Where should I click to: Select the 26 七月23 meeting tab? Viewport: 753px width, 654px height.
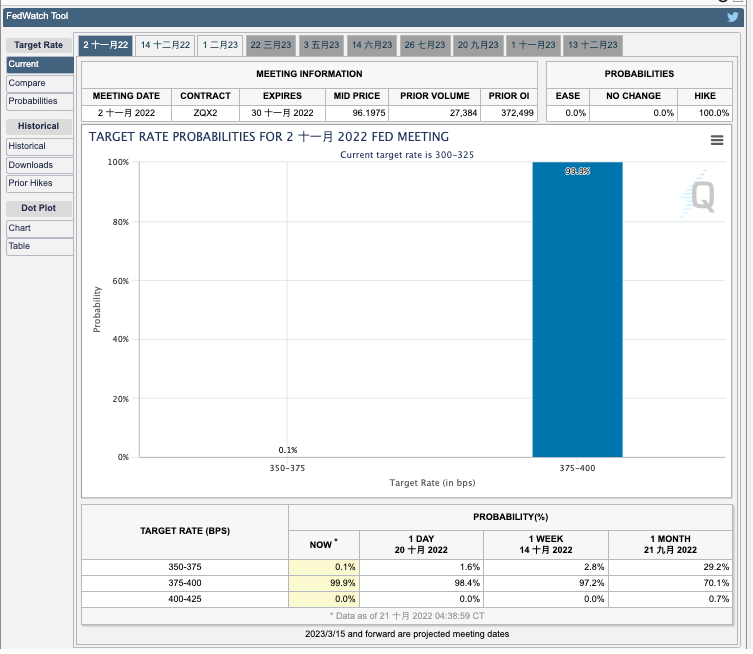click(425, 45)
